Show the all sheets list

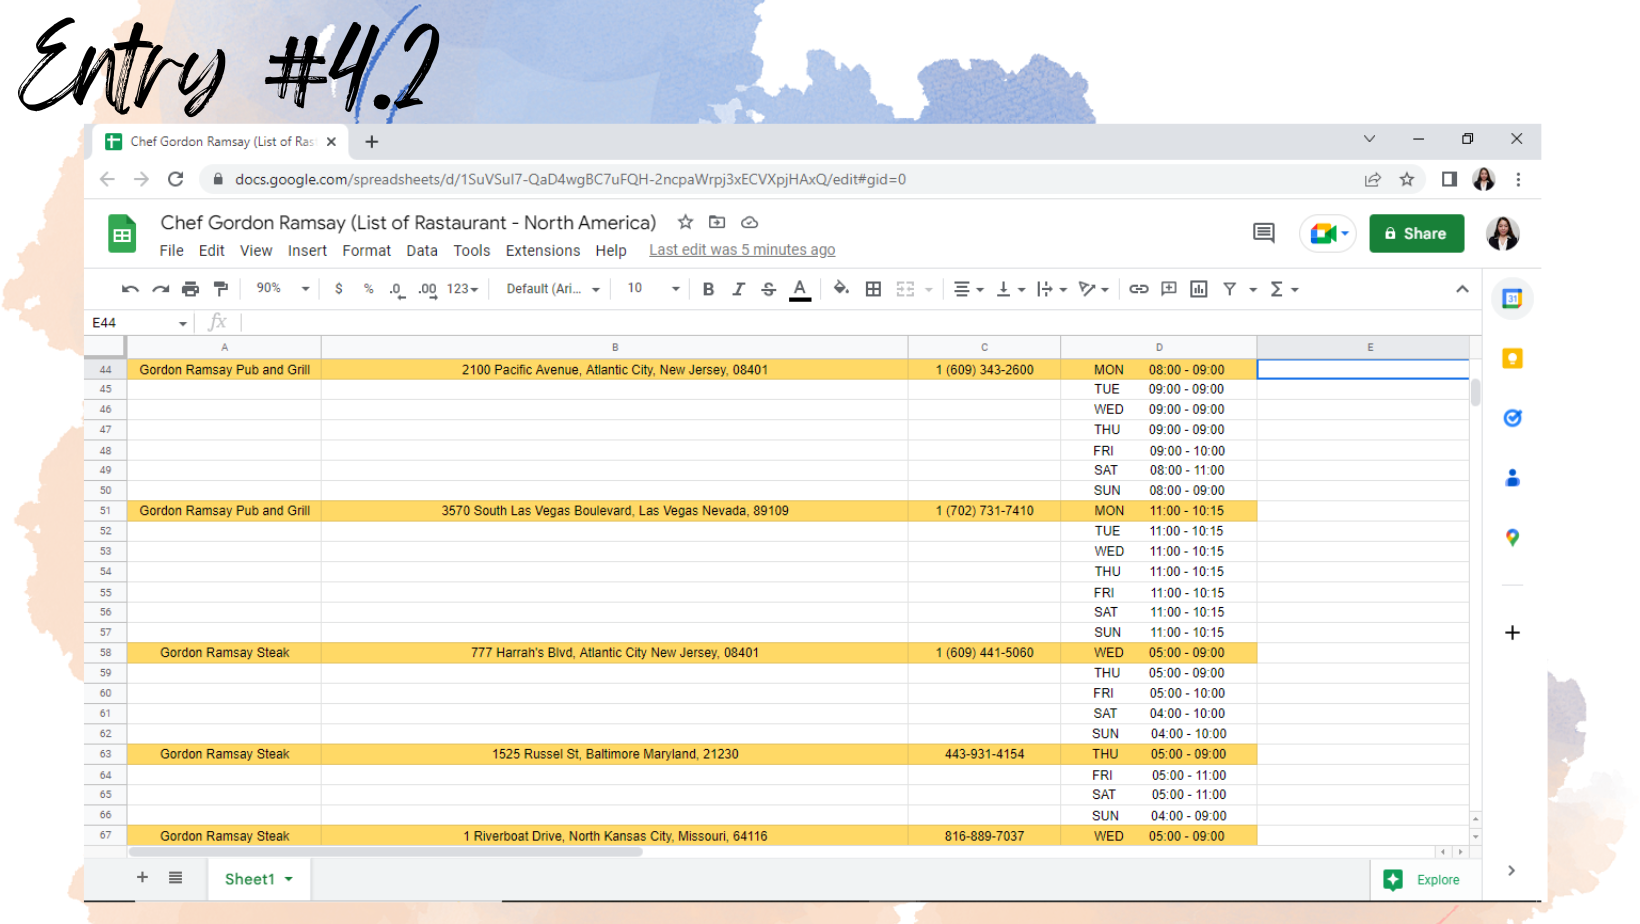click(x=176, y=877)
